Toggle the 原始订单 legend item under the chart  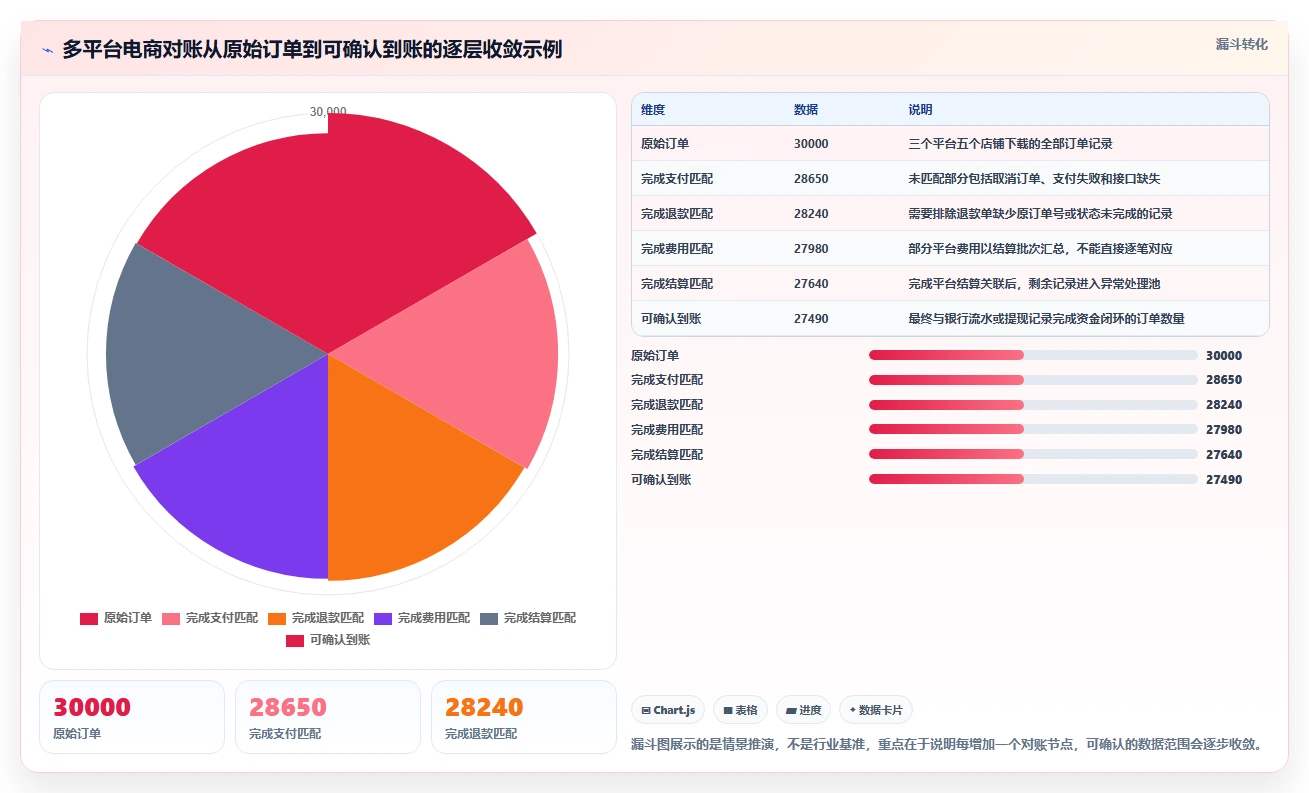(116, 618)
